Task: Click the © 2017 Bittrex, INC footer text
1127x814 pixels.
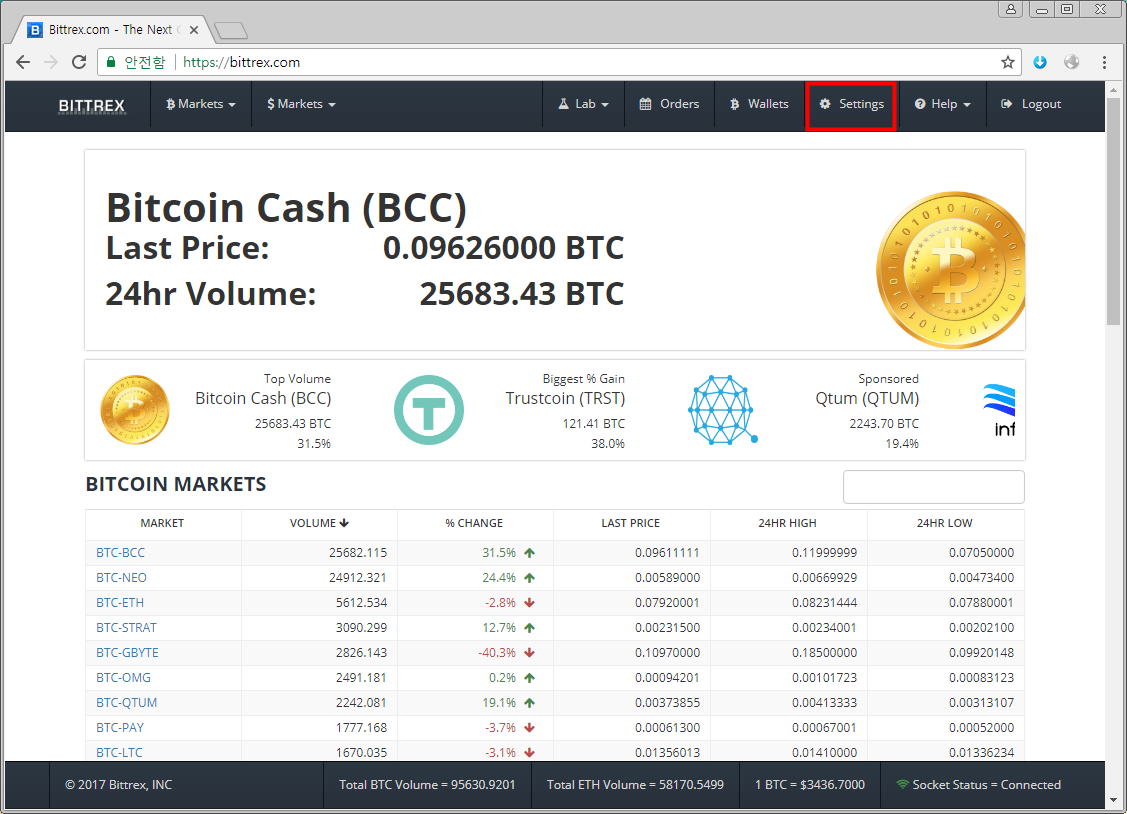Action: [119, 785]
